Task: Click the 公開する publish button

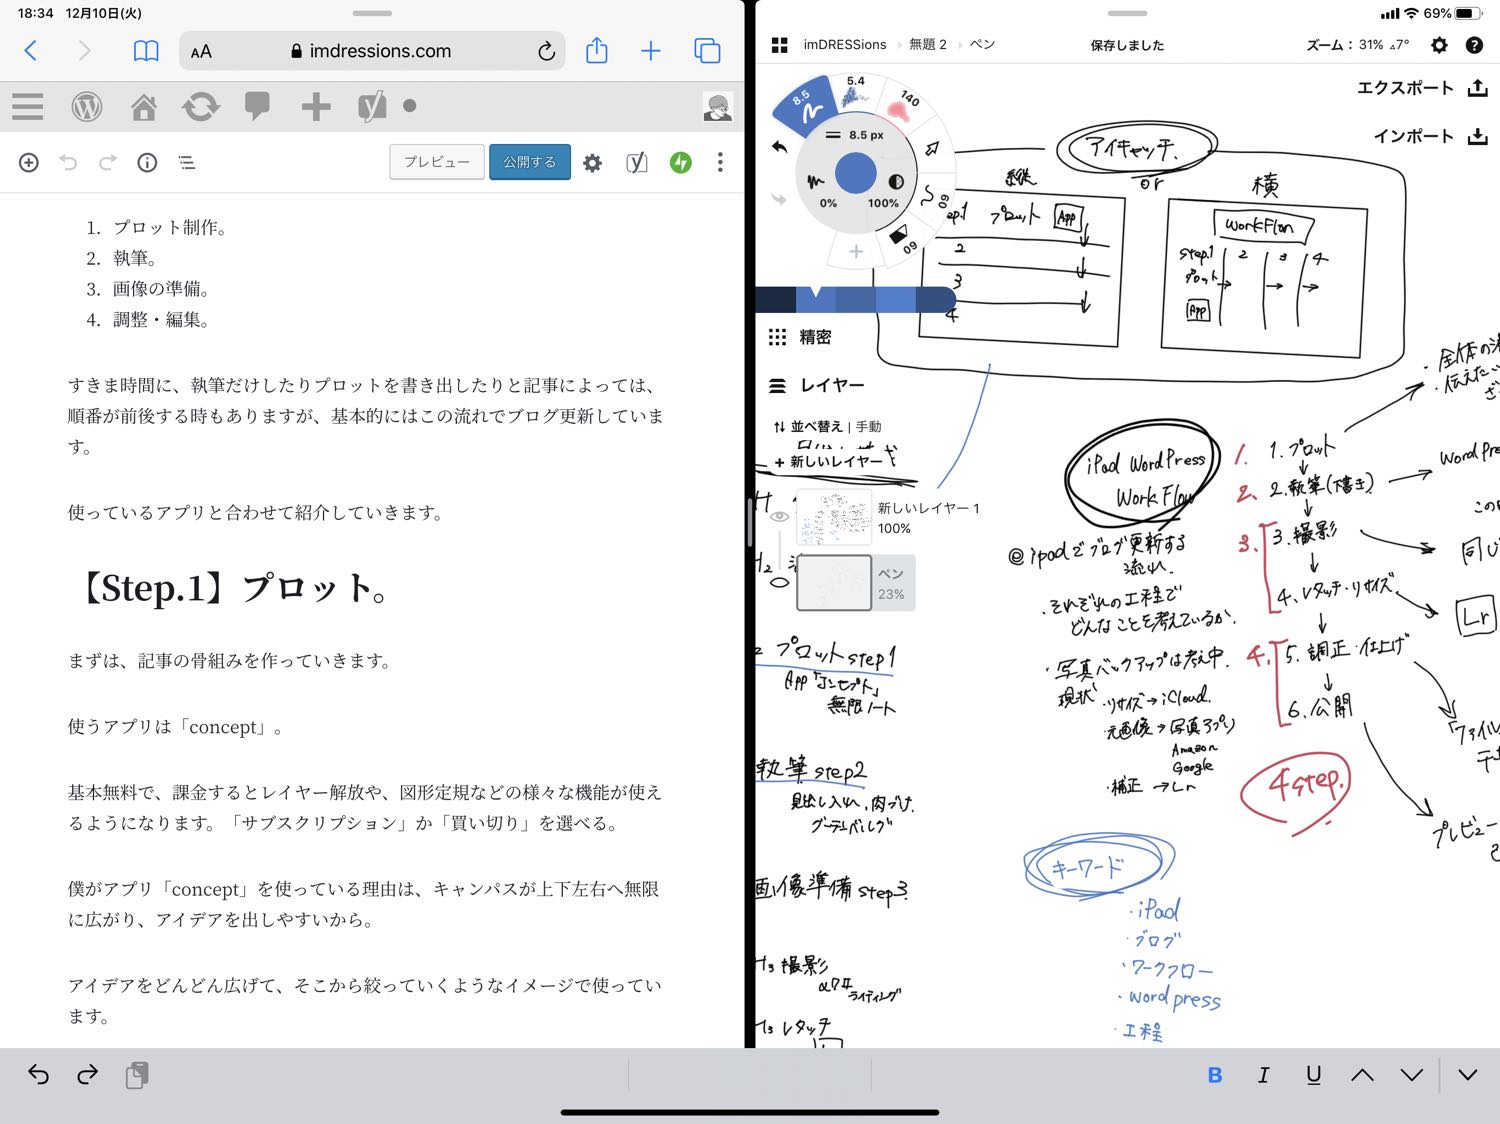Action: tap(530, 162)
